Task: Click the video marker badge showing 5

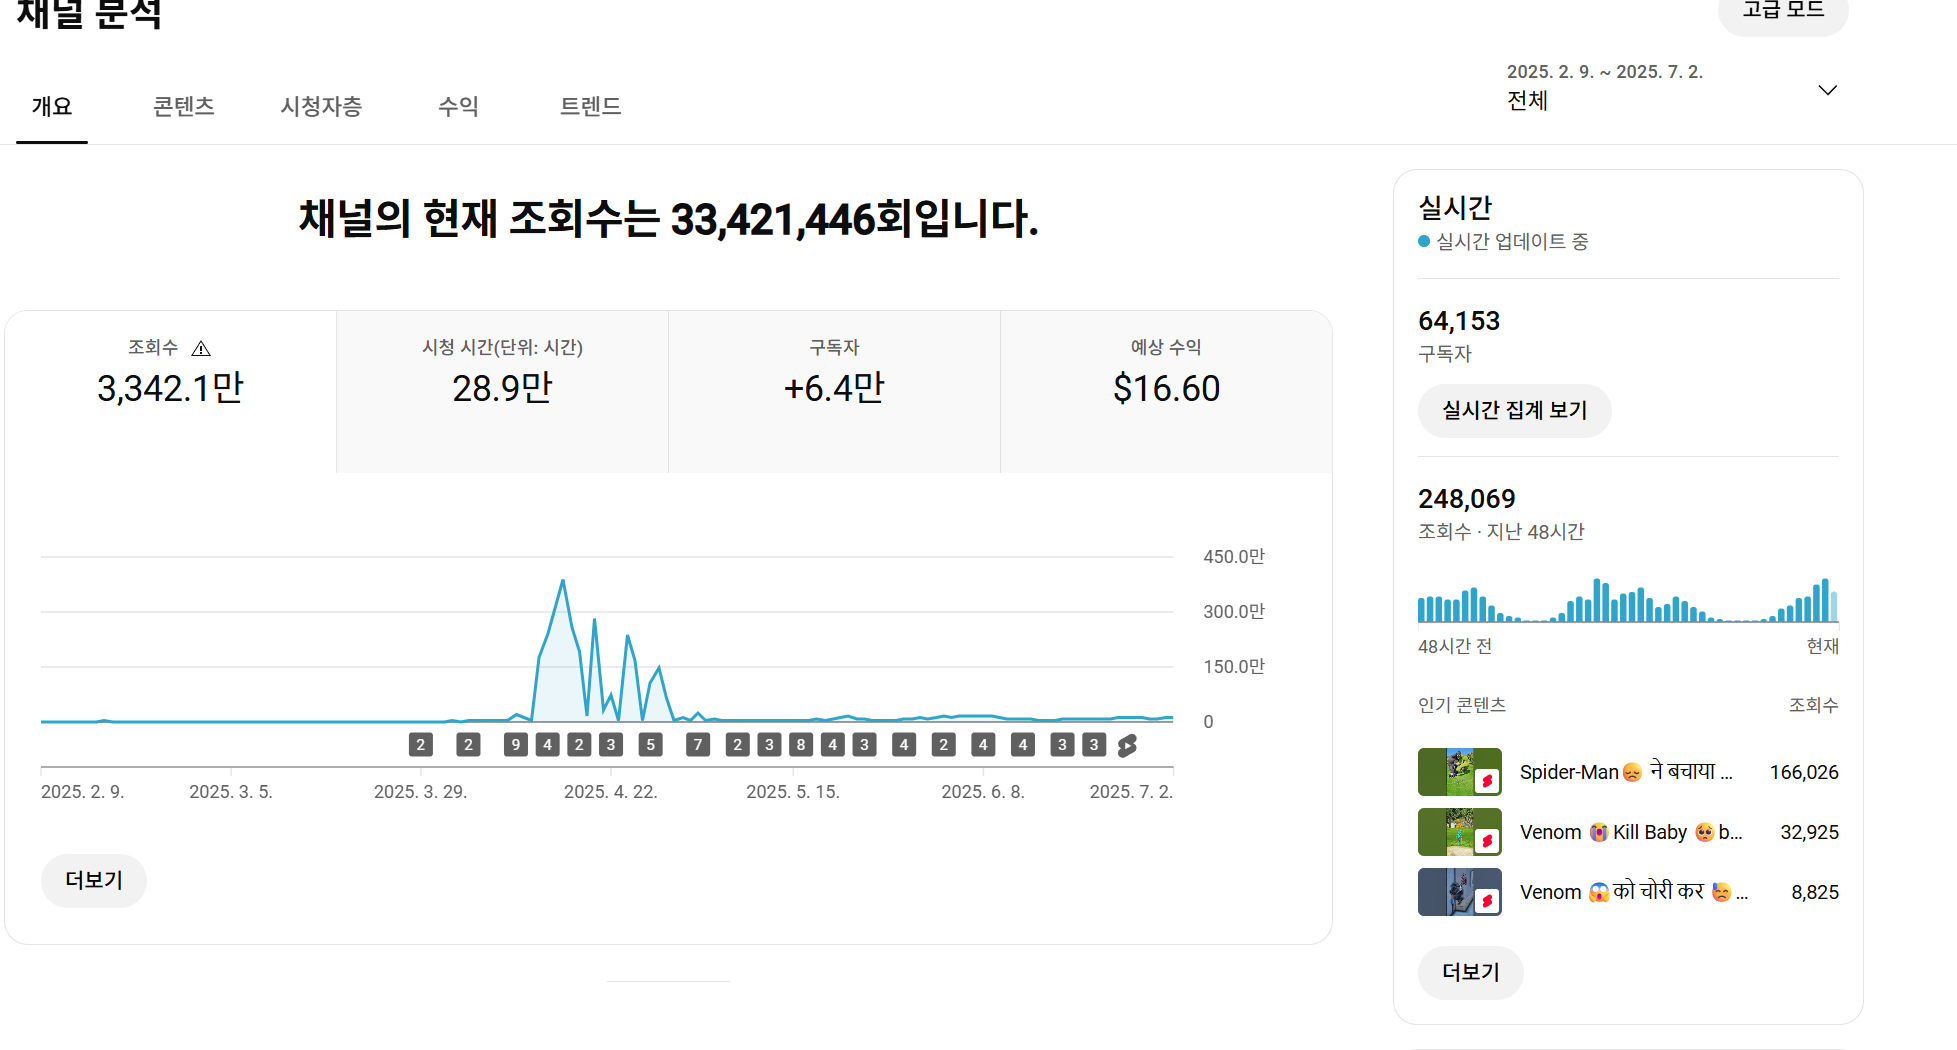Action: 651,745
